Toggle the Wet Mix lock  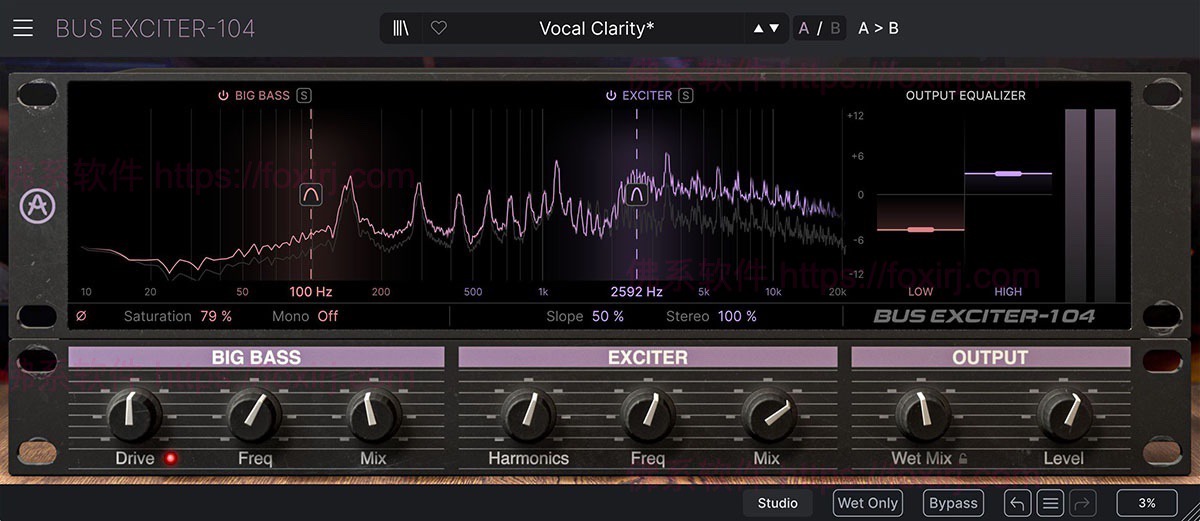point(963,459)
